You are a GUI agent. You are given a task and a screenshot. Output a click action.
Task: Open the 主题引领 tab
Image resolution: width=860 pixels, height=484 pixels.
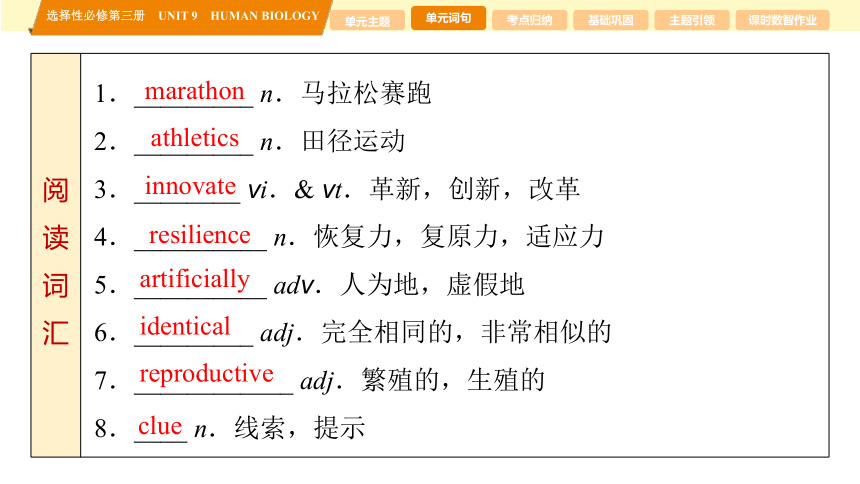coord(692,20)
